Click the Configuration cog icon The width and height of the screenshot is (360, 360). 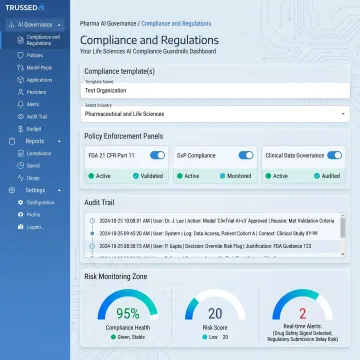click(x=20, y=203)
